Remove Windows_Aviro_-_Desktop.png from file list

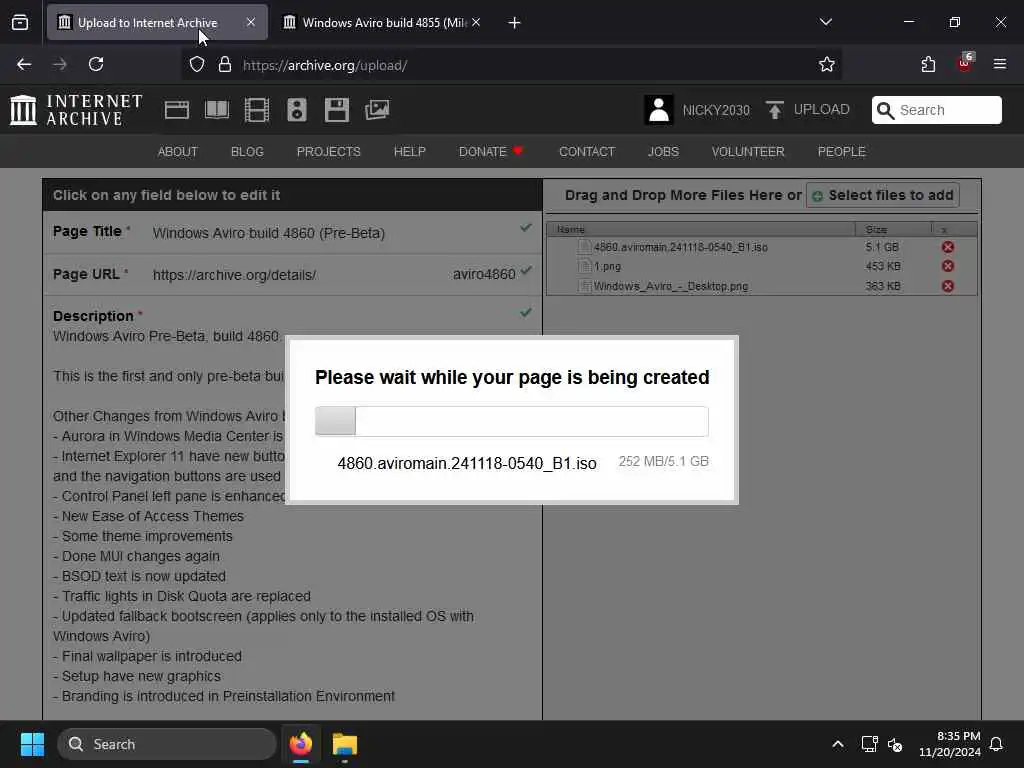pos(948,286)
